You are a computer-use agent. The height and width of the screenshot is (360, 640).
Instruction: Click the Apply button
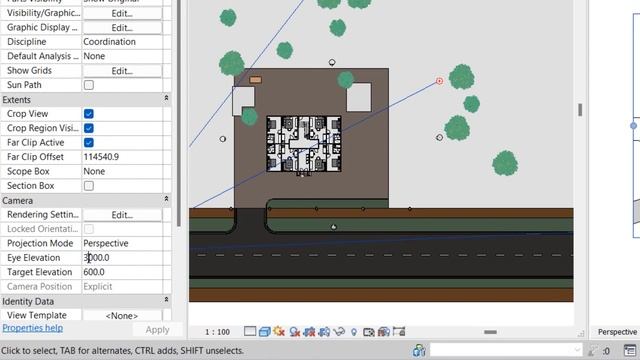point(157,330)
